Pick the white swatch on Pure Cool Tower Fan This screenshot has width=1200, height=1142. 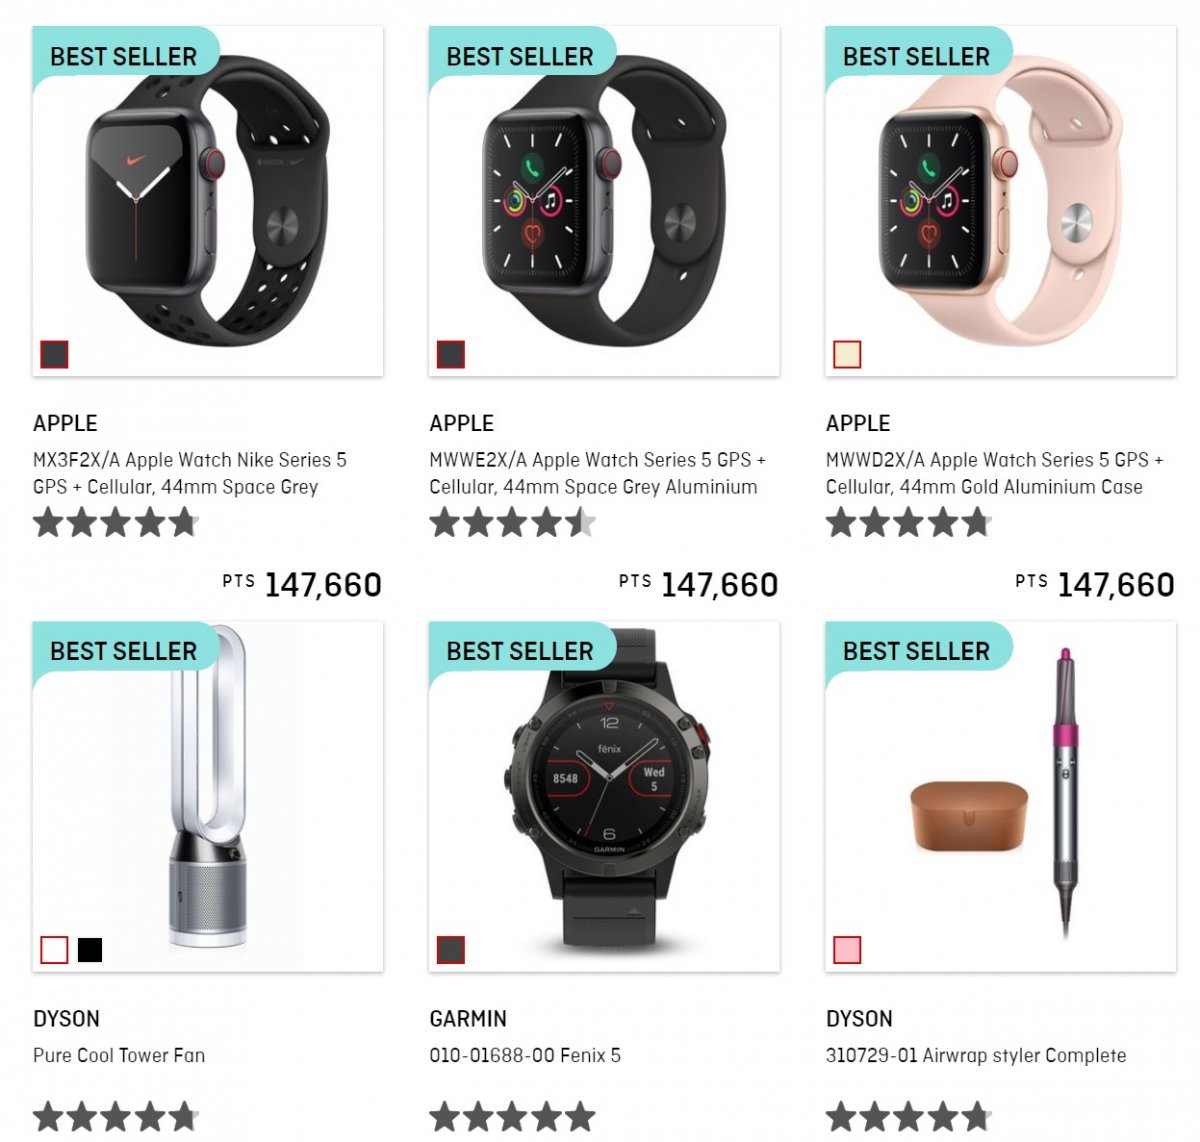(x=54, y=950)
